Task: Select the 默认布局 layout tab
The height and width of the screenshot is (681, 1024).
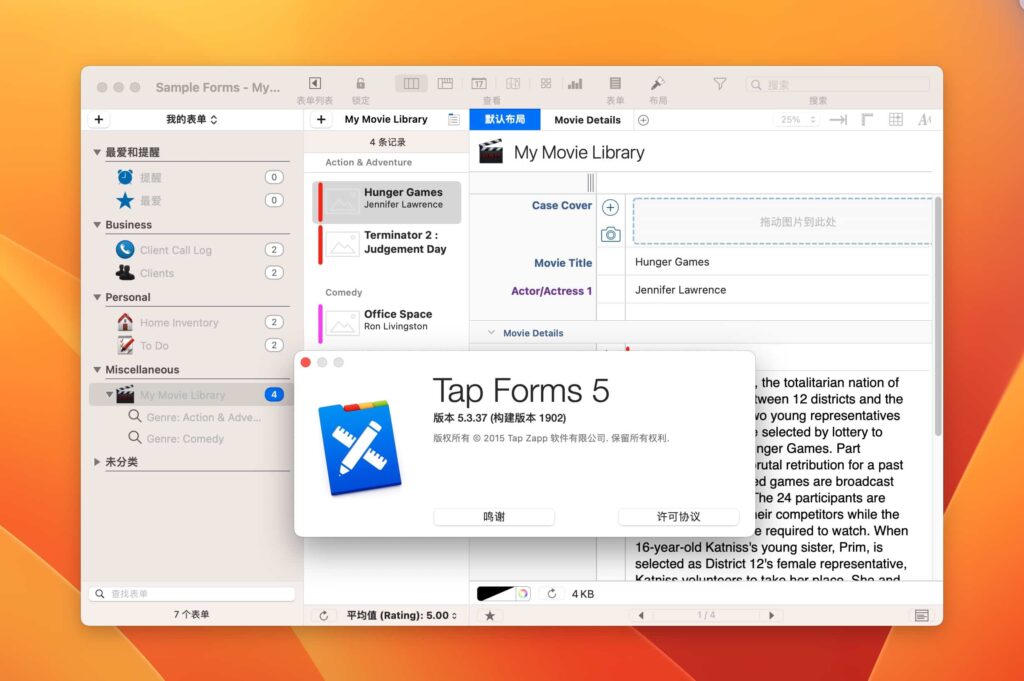Action: point(504,119)
